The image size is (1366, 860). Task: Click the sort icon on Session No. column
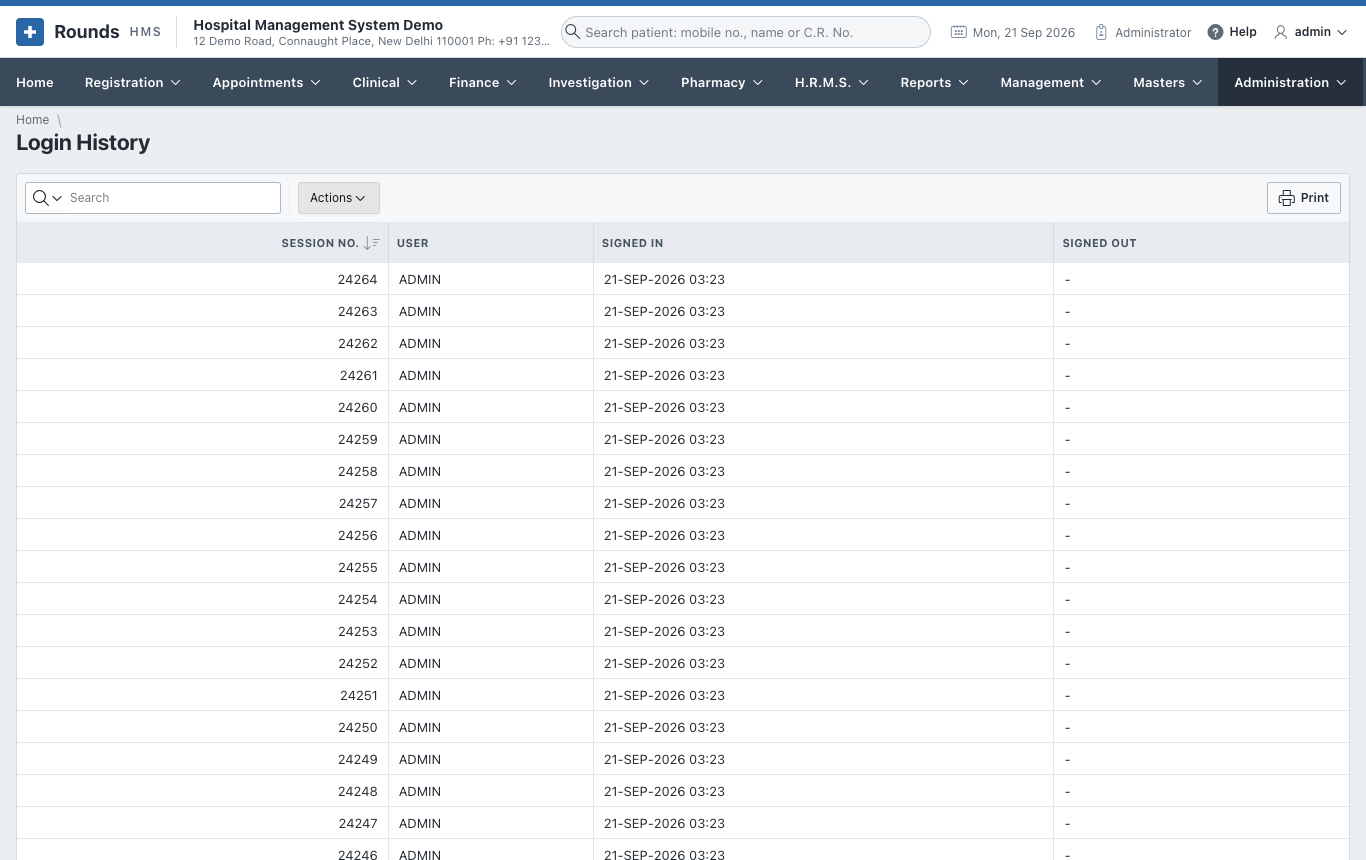[371, 243]
